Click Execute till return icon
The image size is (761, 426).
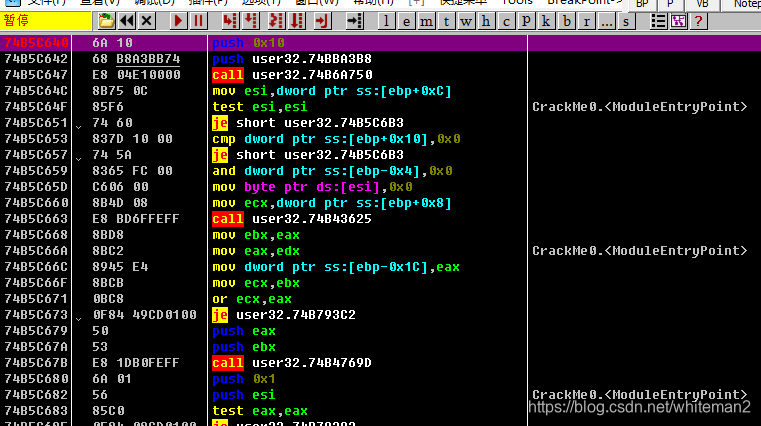coord(322,21)
